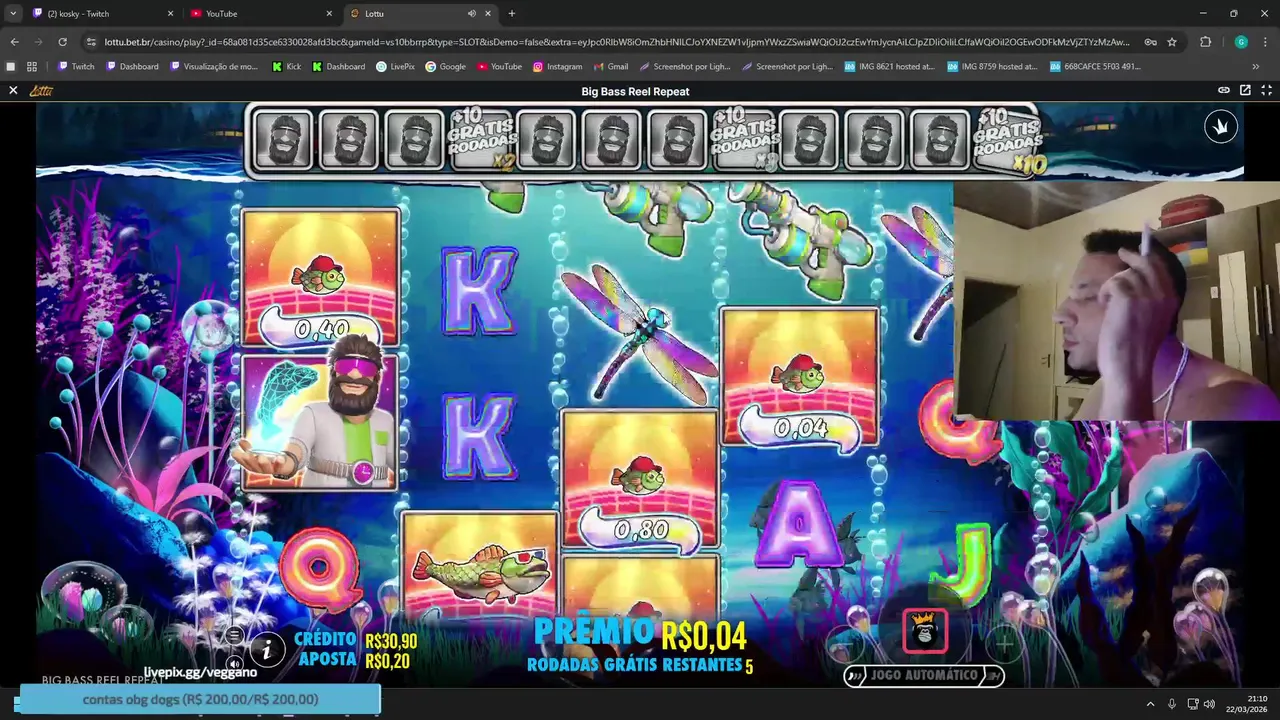Close the game with the X
Screen dimensions: 1280x720
coord(13,91)
